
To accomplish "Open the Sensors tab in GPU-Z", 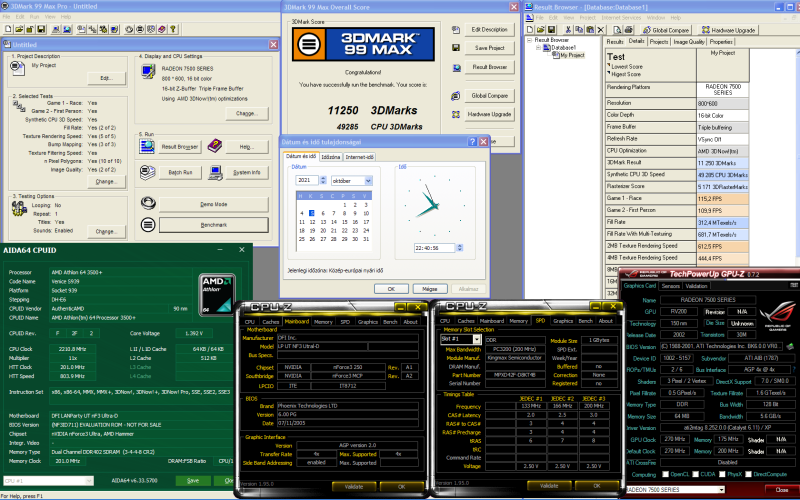I will [670, 286].
